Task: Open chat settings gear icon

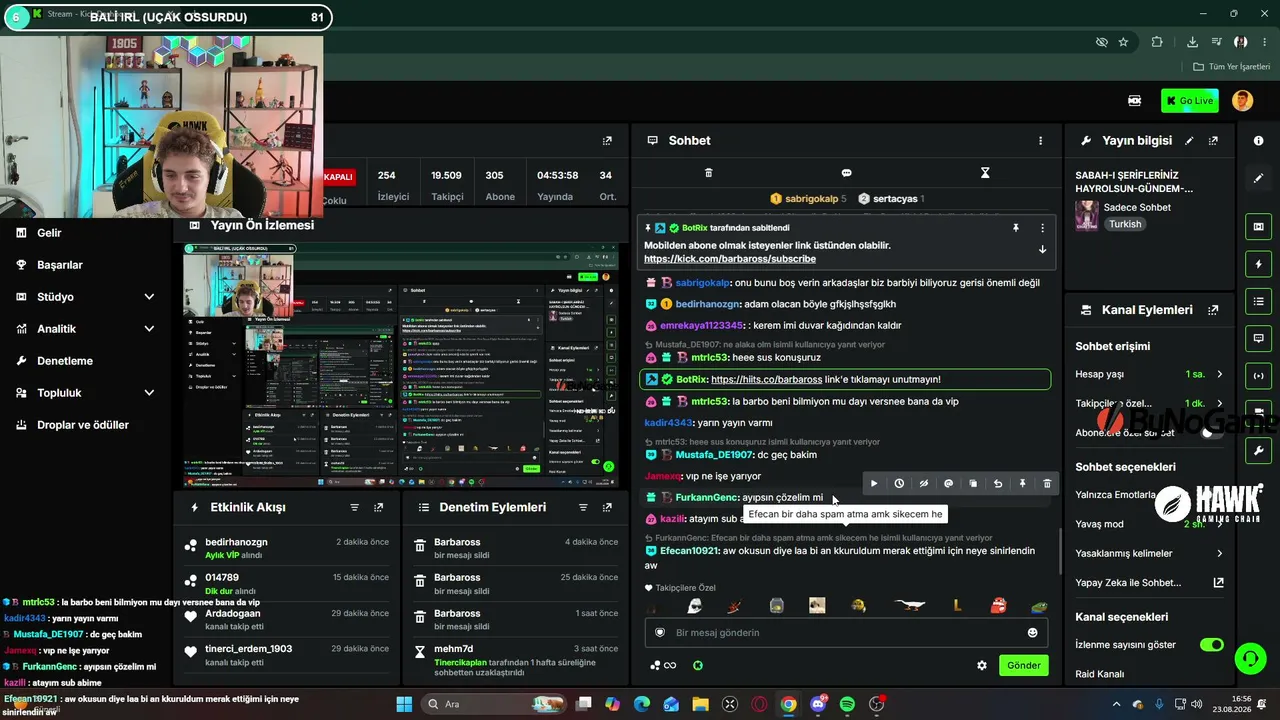Action: point(982,665)
